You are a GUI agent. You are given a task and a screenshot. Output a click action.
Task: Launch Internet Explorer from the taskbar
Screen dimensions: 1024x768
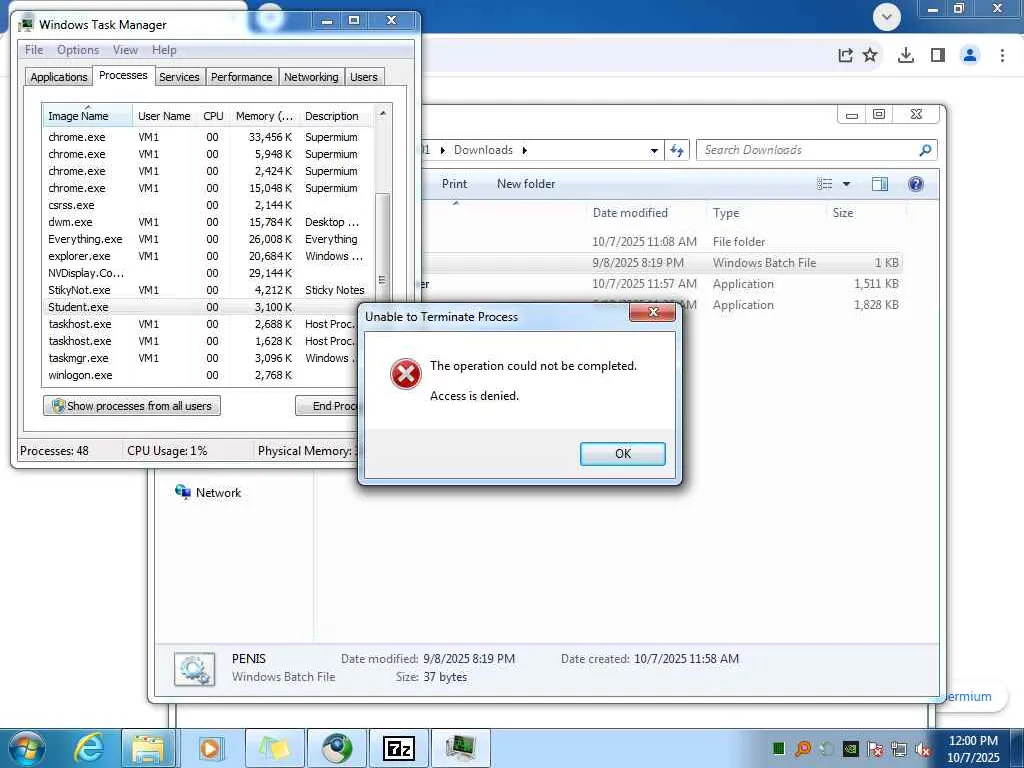pos(88,748)
